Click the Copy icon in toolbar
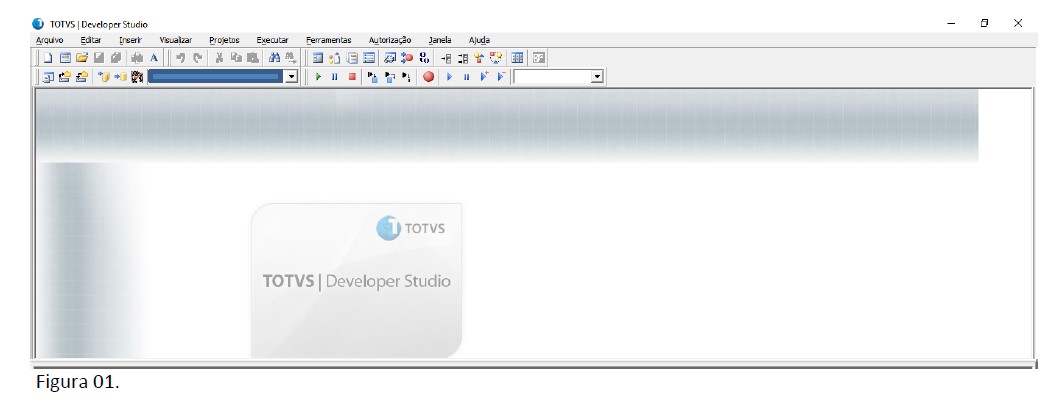Image resolution: width=1057 pixels, height=403 pixels. [x=236, y=58]
